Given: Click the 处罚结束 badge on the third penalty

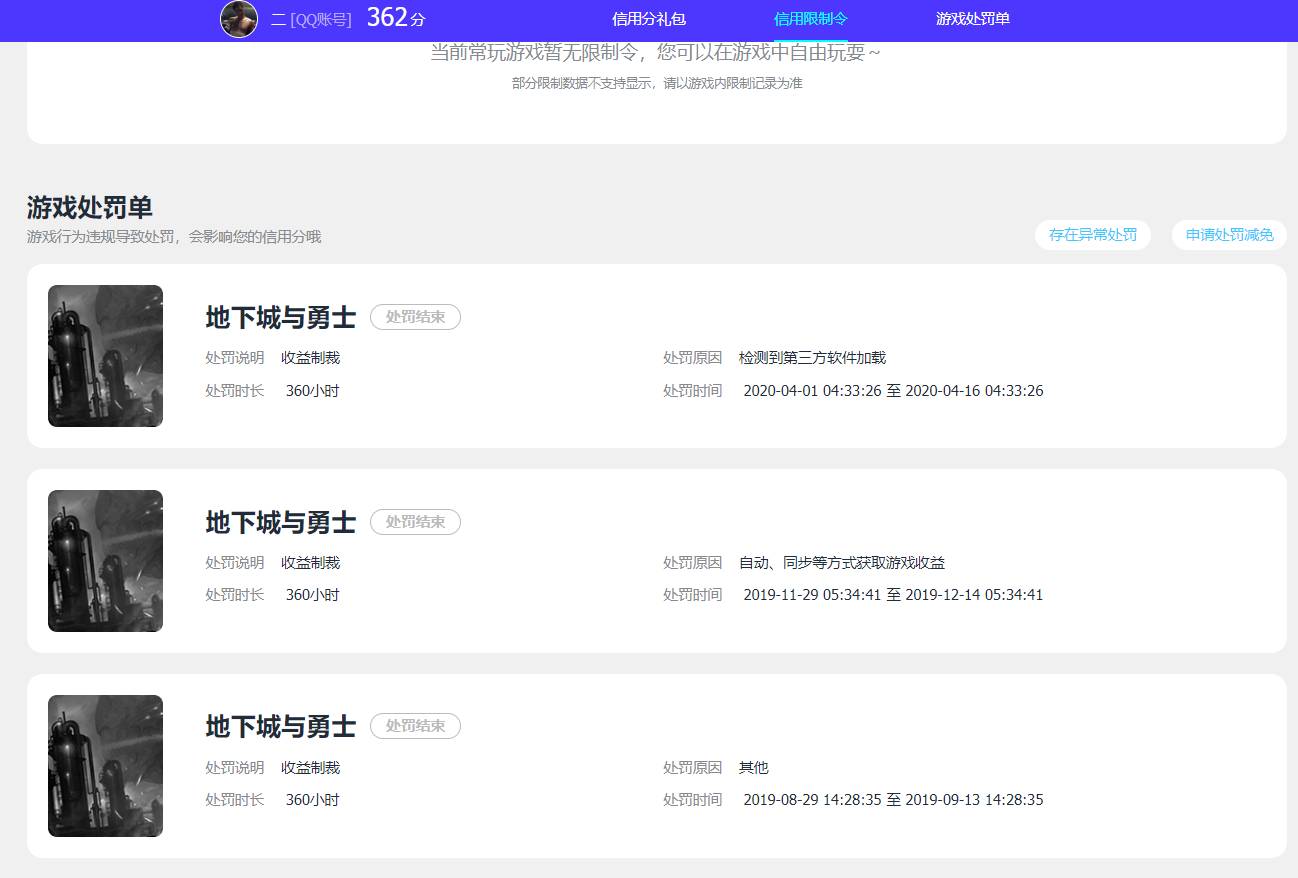Looking at the screenshot, I should [x=415, y=726].
